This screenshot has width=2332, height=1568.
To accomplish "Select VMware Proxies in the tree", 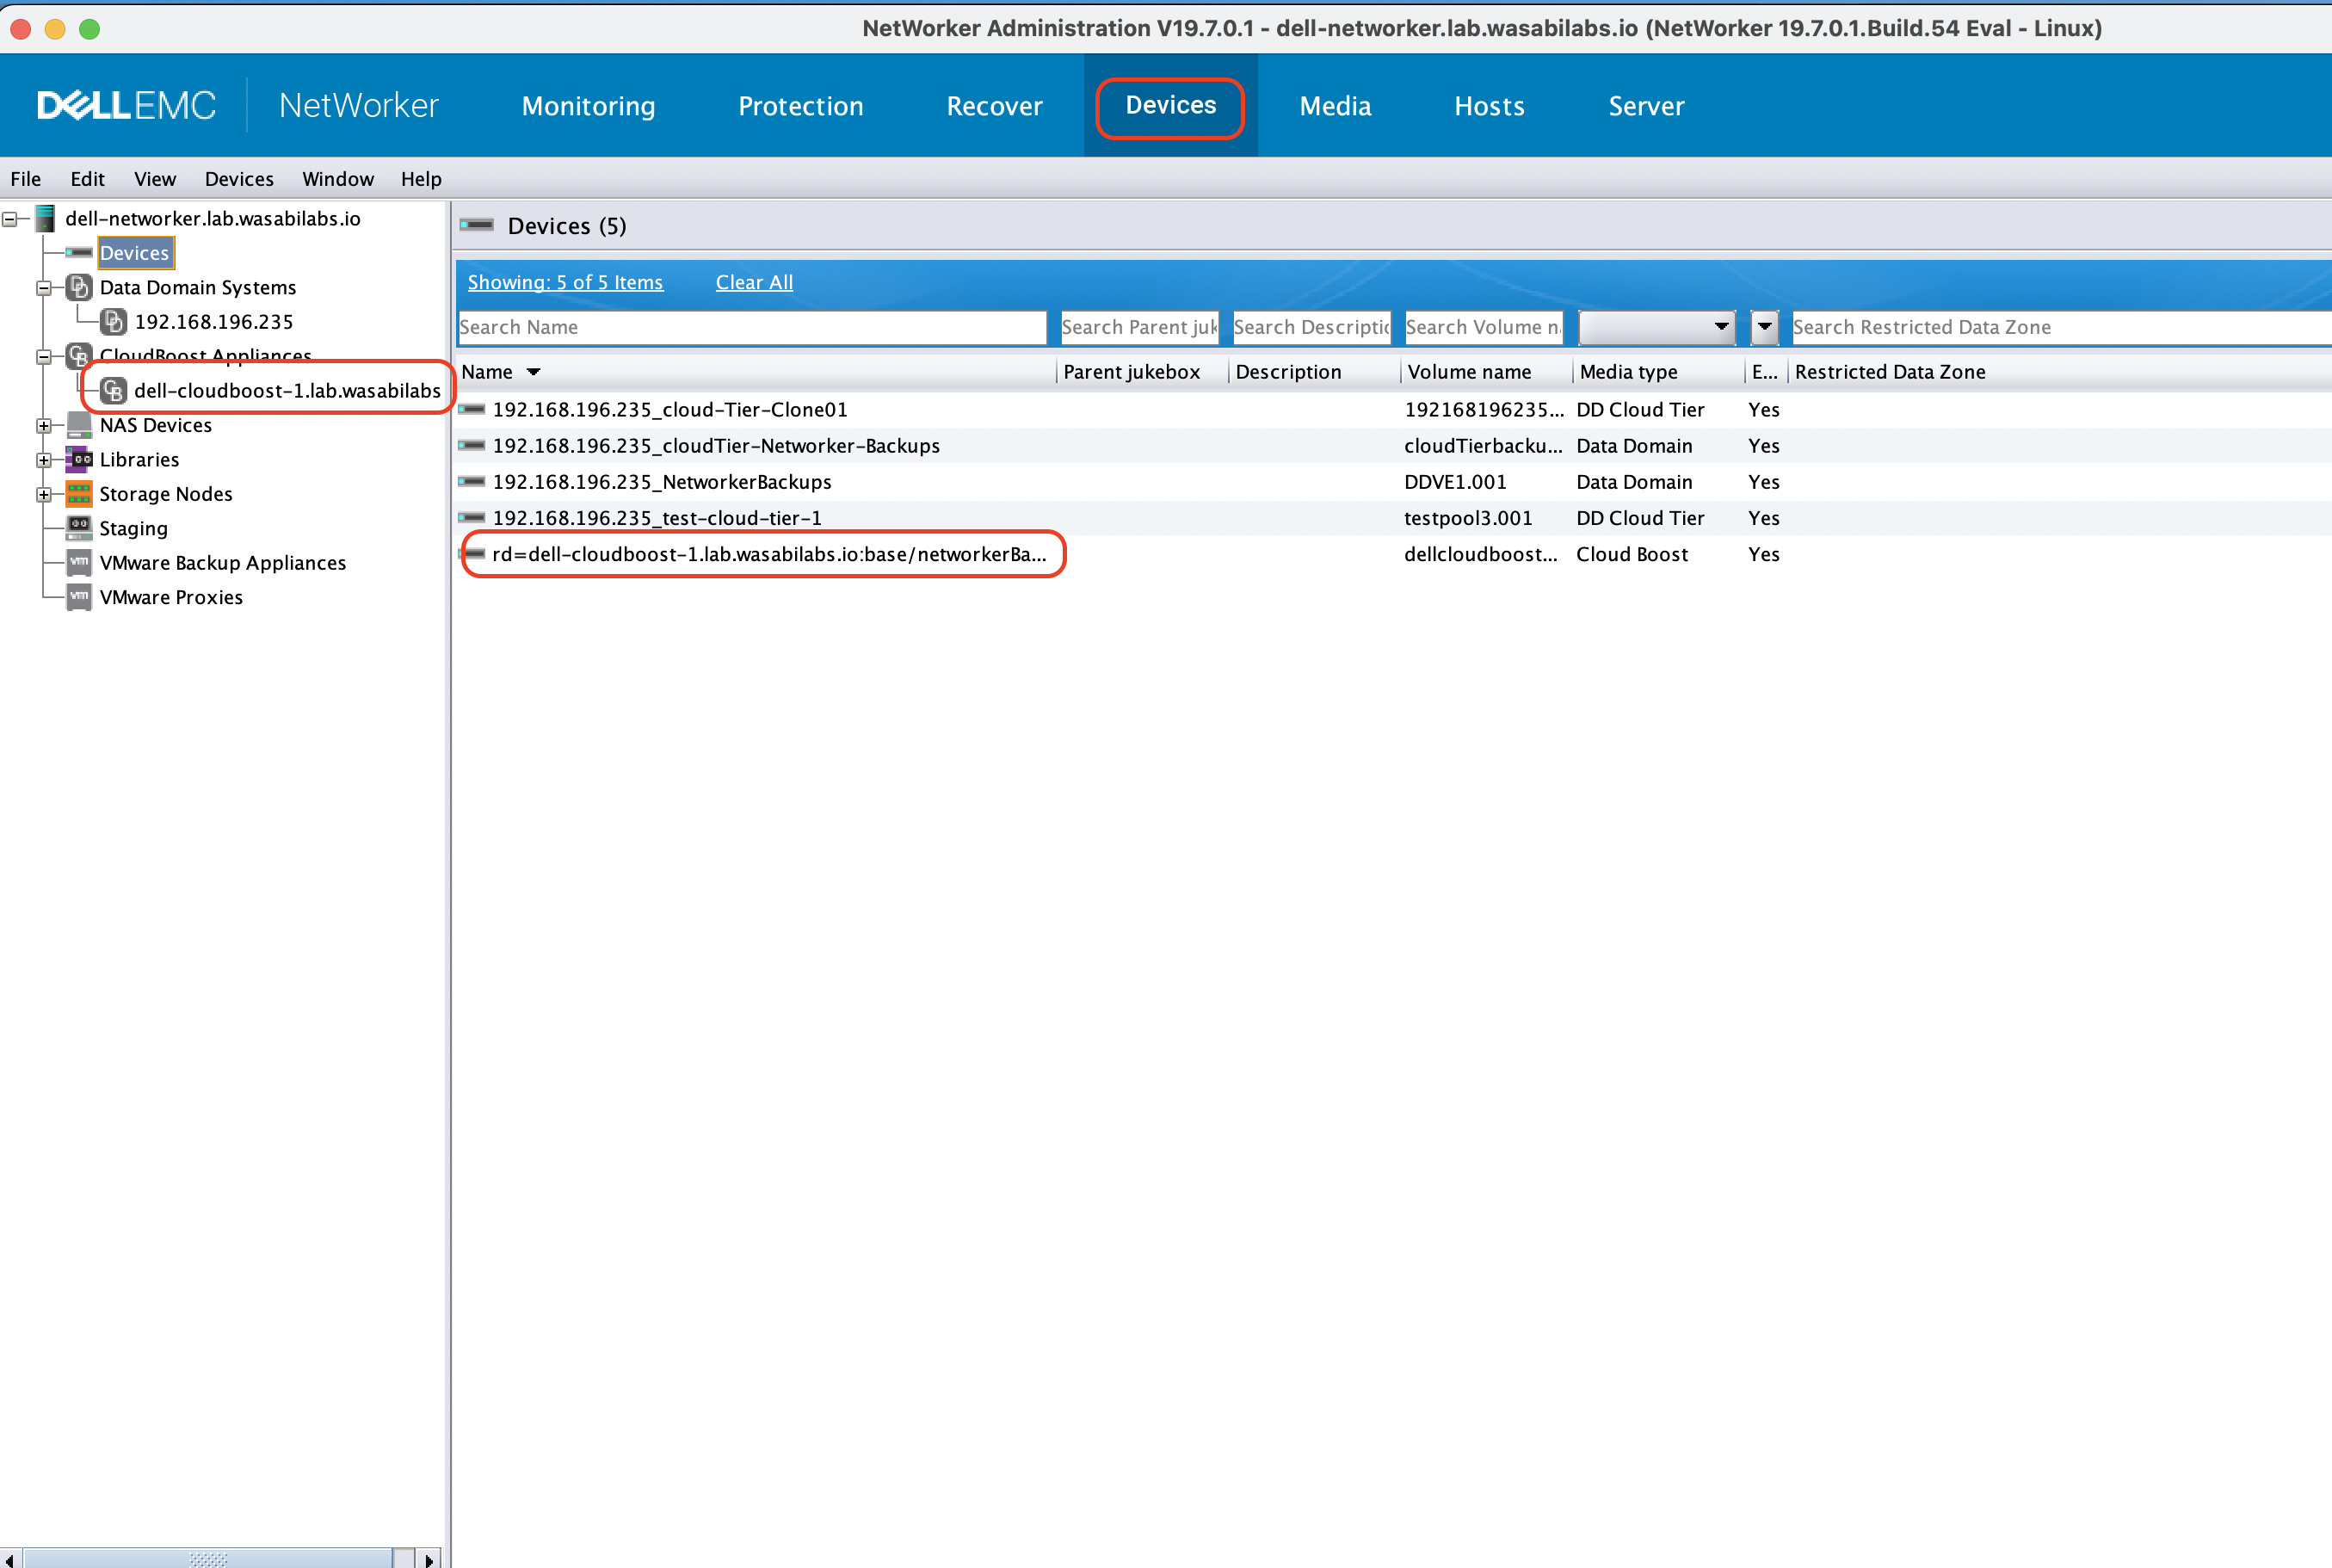I will [171, 597].
